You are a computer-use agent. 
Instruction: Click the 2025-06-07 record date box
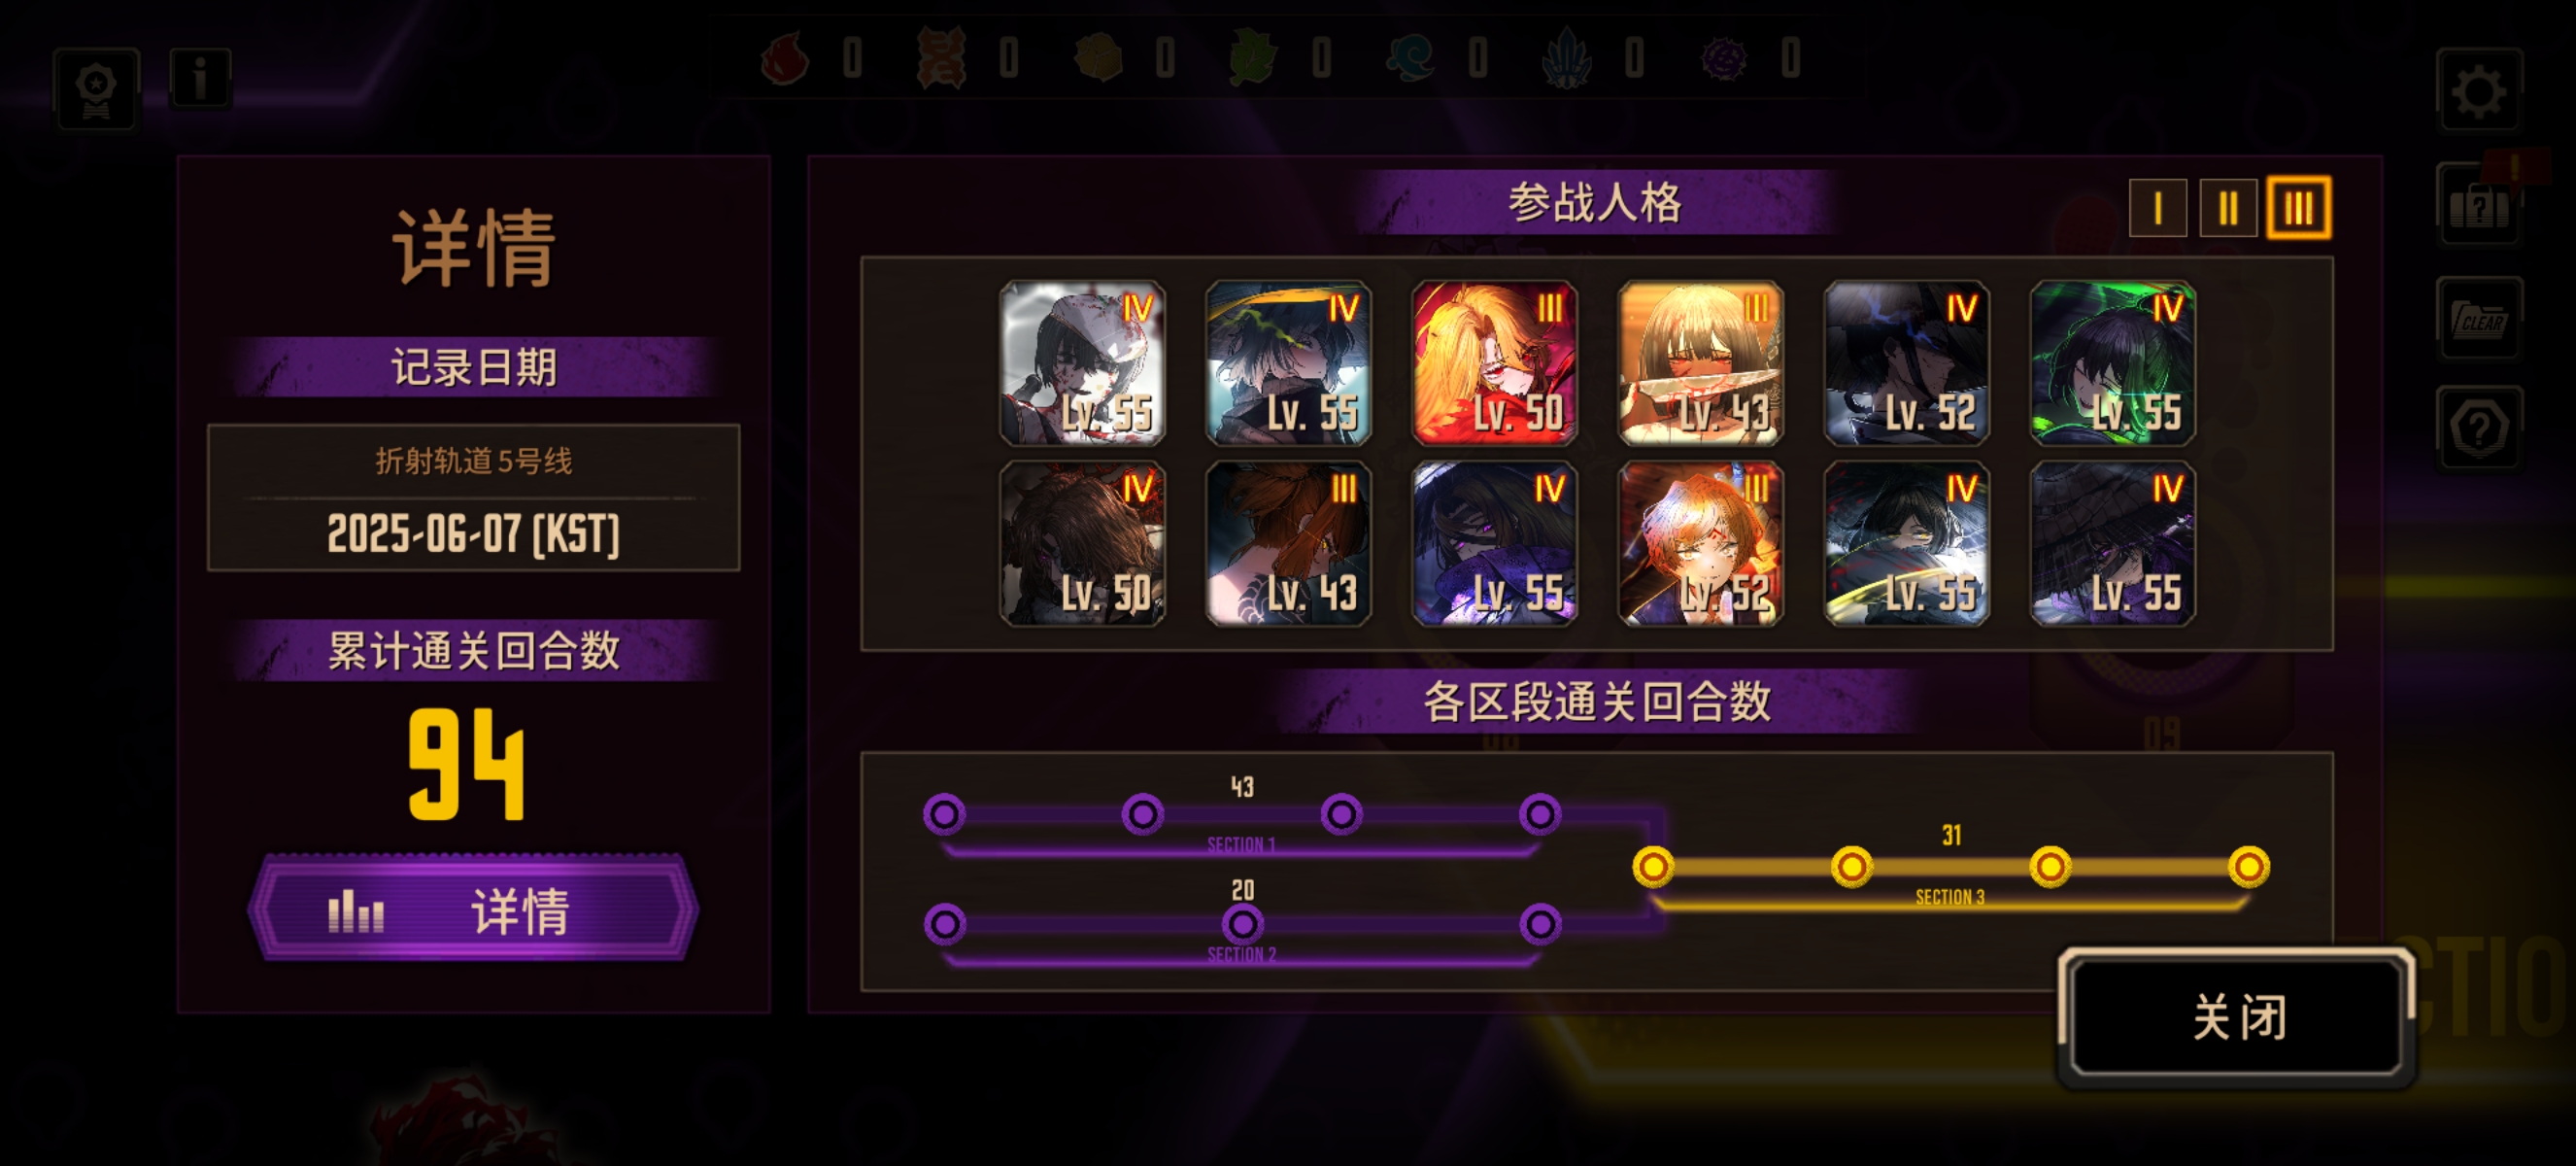(473, 498)
